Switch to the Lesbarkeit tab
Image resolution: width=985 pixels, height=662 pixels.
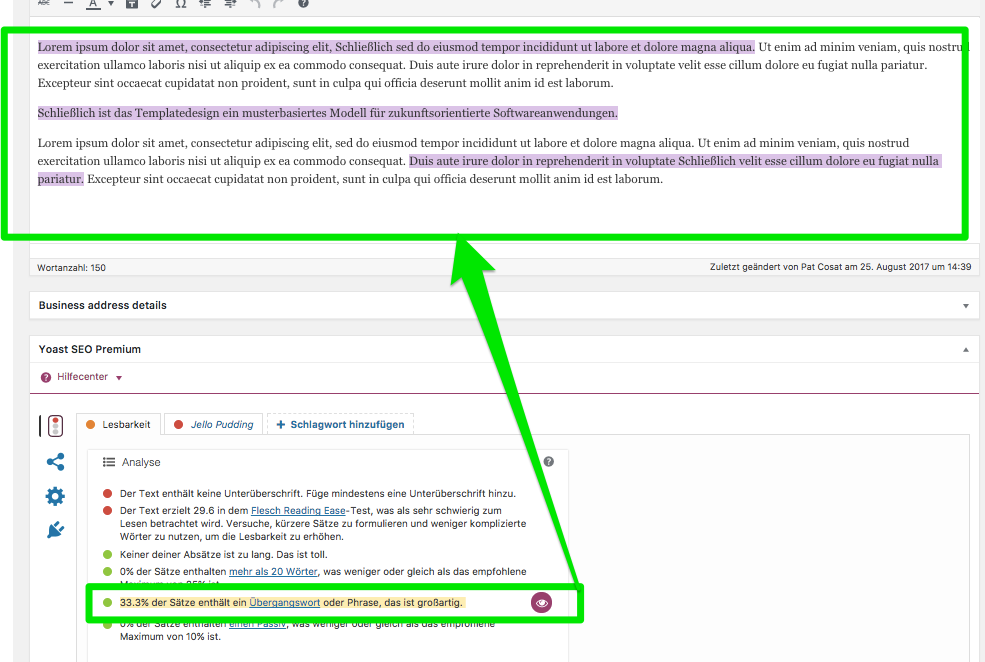(119, 425)
